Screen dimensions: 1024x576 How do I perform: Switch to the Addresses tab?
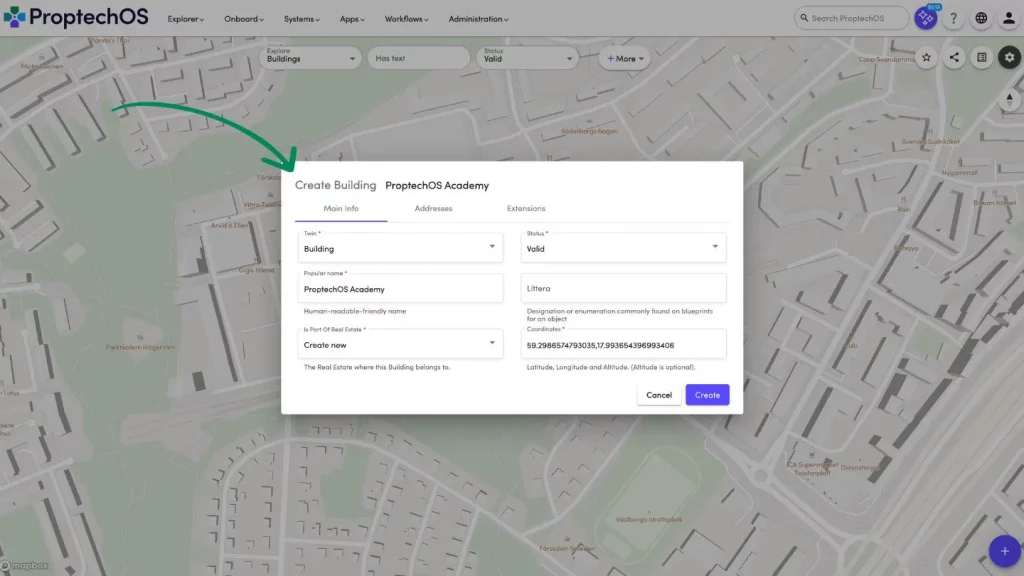point(433,209)
